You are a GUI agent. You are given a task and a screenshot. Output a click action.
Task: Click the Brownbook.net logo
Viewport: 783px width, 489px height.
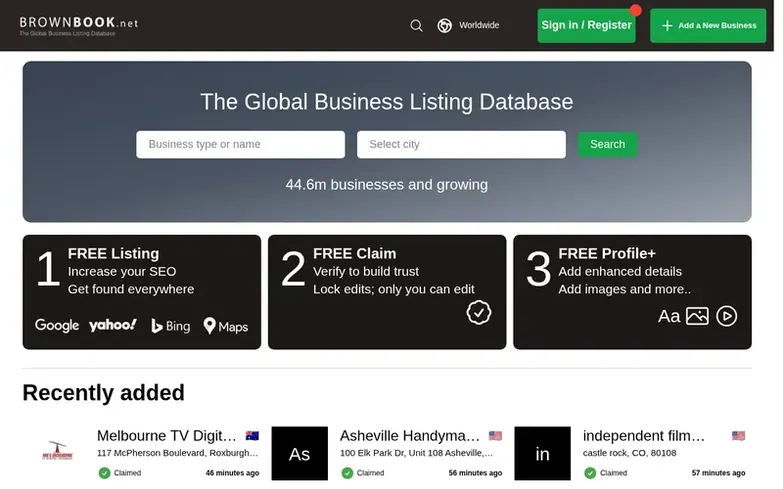coord(79,25)
